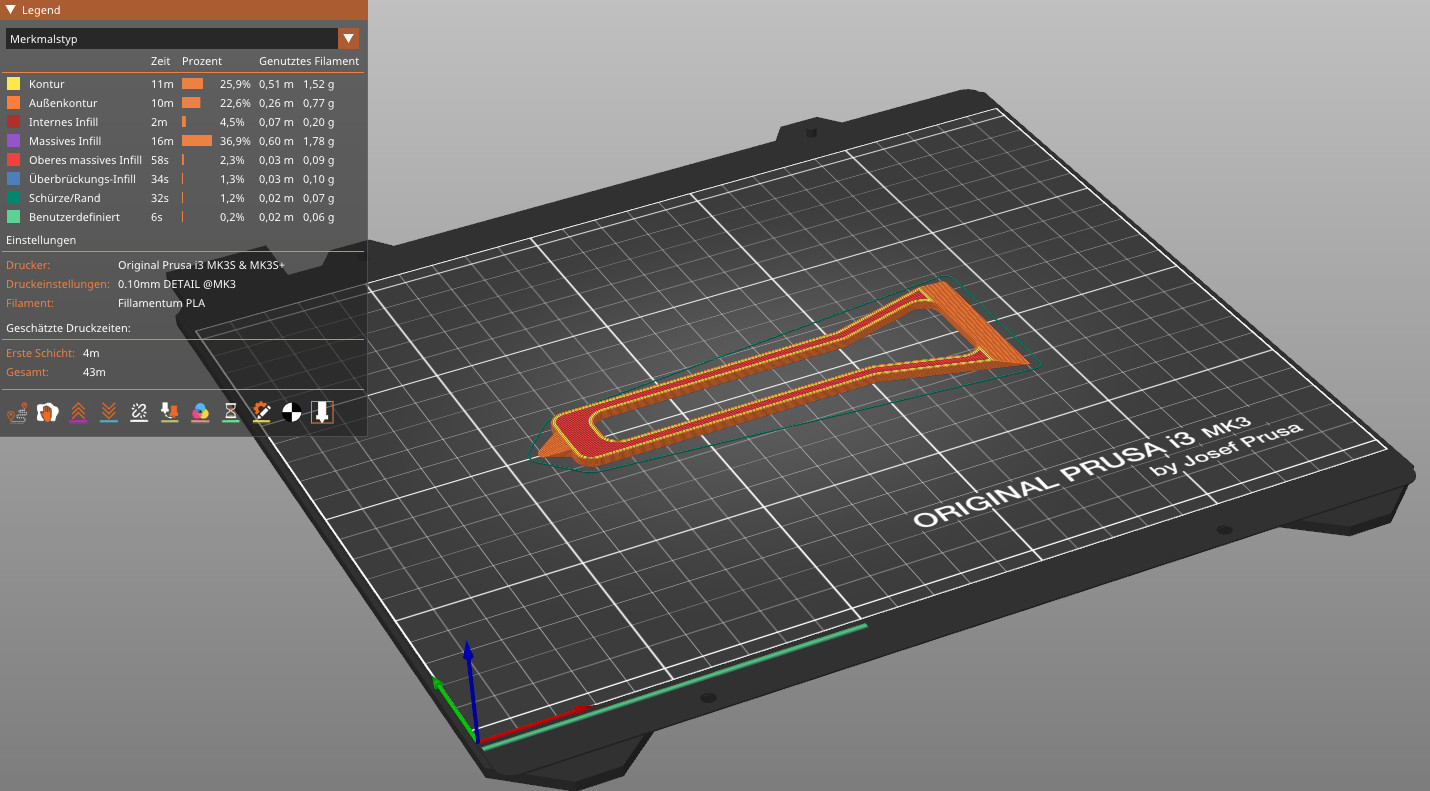Toggle tool marker down-arrow icon

pos(322,411)
